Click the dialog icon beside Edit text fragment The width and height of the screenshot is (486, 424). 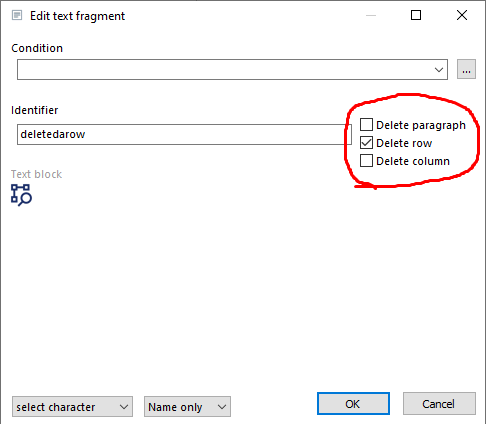17,15
